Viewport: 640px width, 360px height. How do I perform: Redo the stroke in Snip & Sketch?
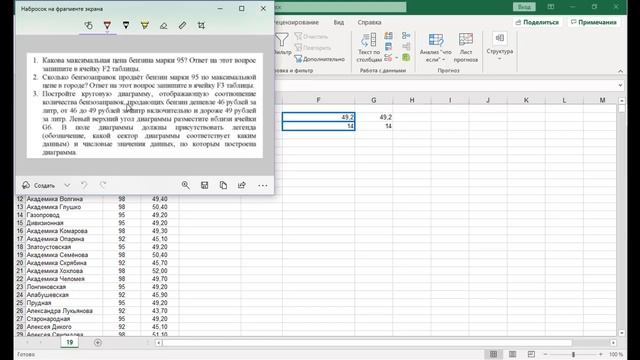(x=103, y=185)
